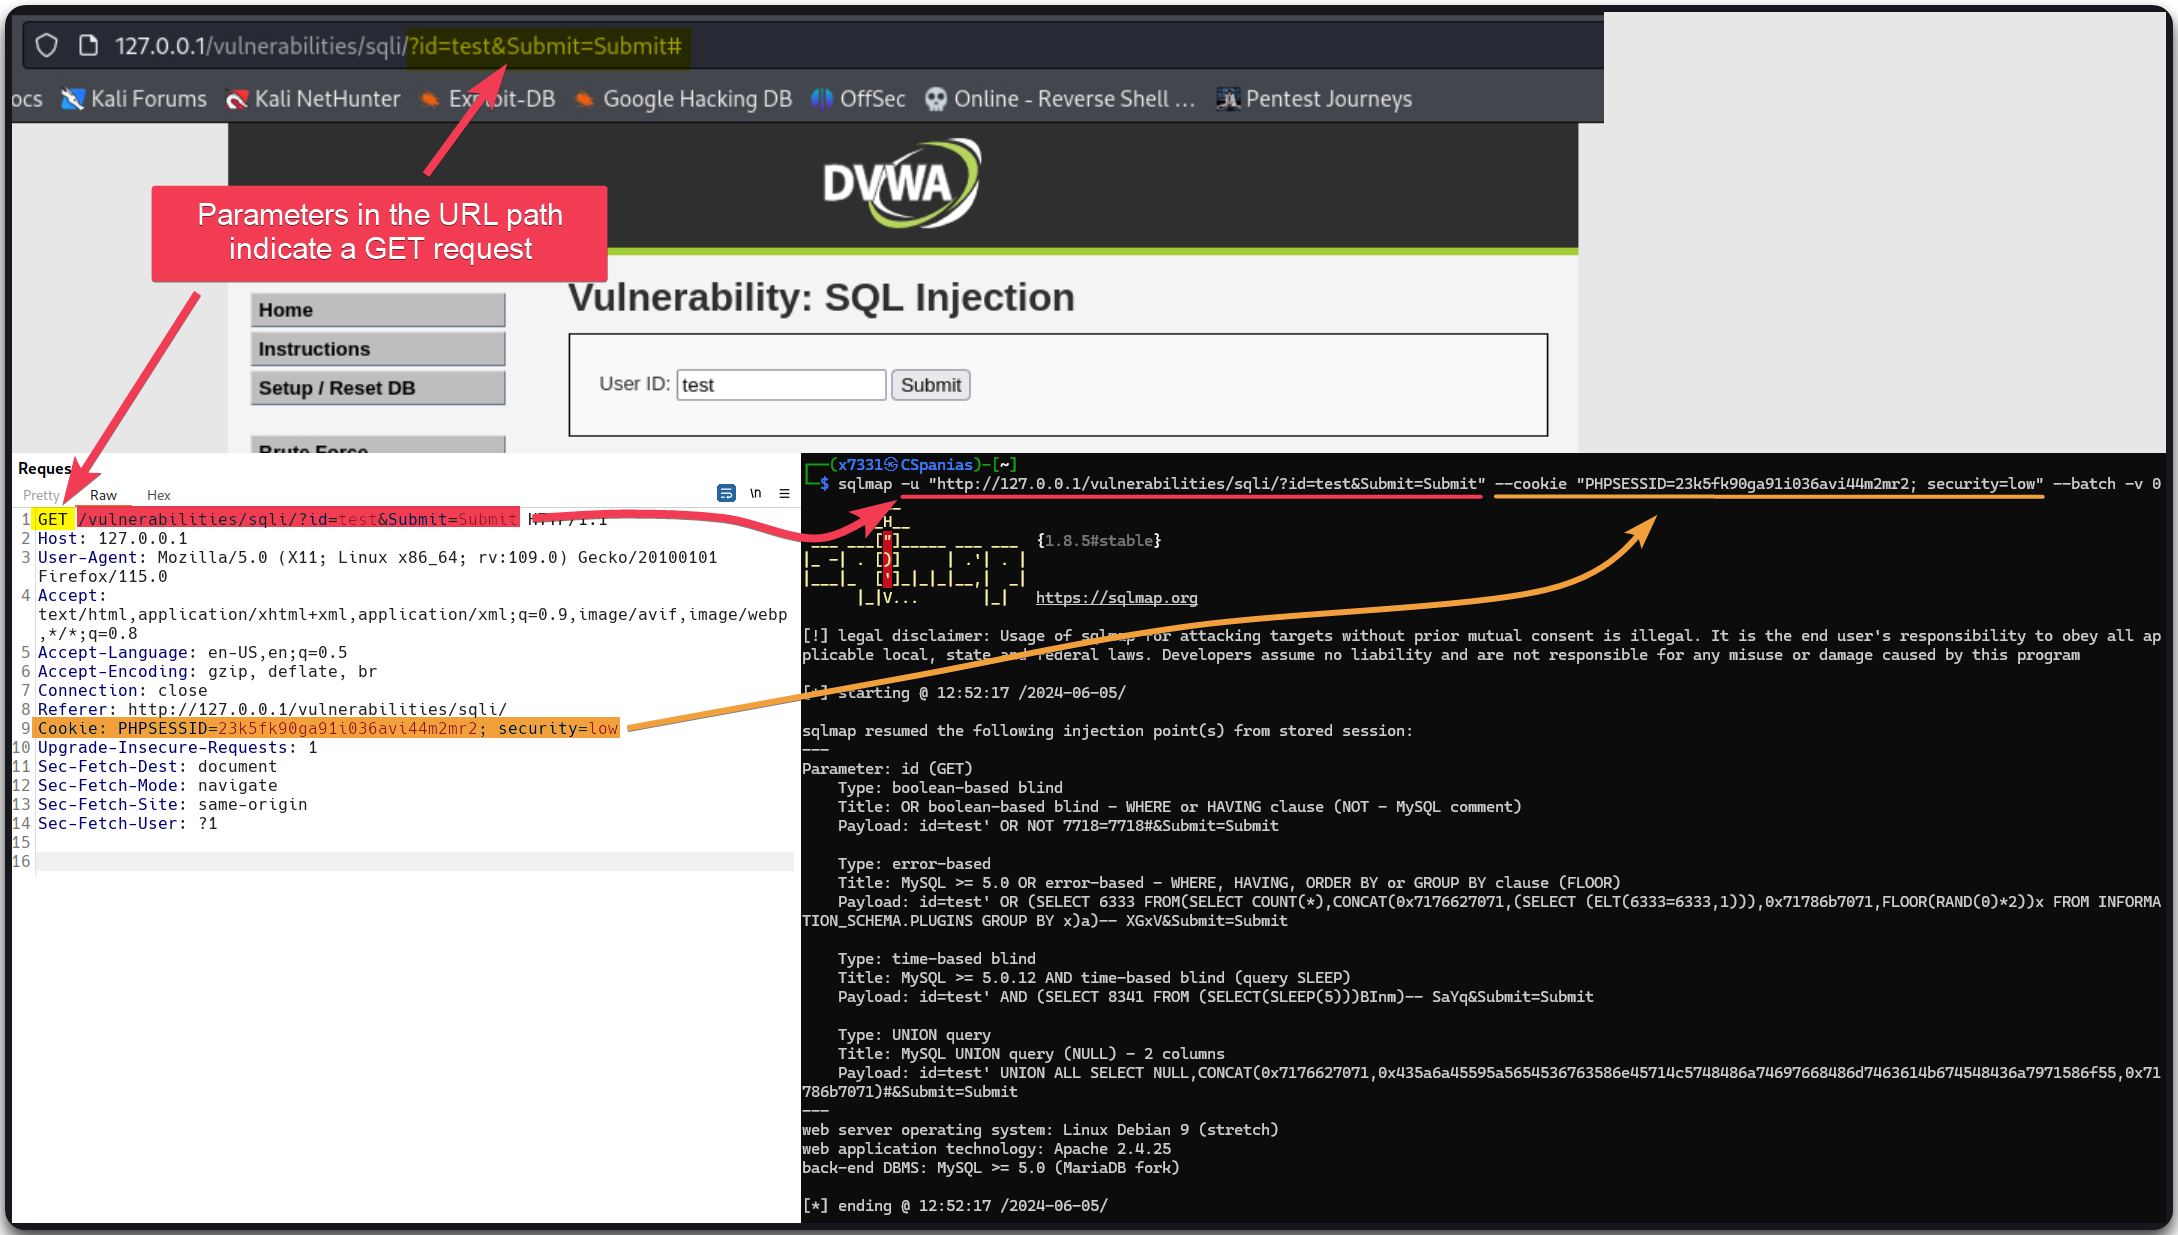Image resolution: width=2178 pixels, height=1235 pixels.
Task: Click the Upgrade-Insecure-Requests header line
Action: point(177,747)
